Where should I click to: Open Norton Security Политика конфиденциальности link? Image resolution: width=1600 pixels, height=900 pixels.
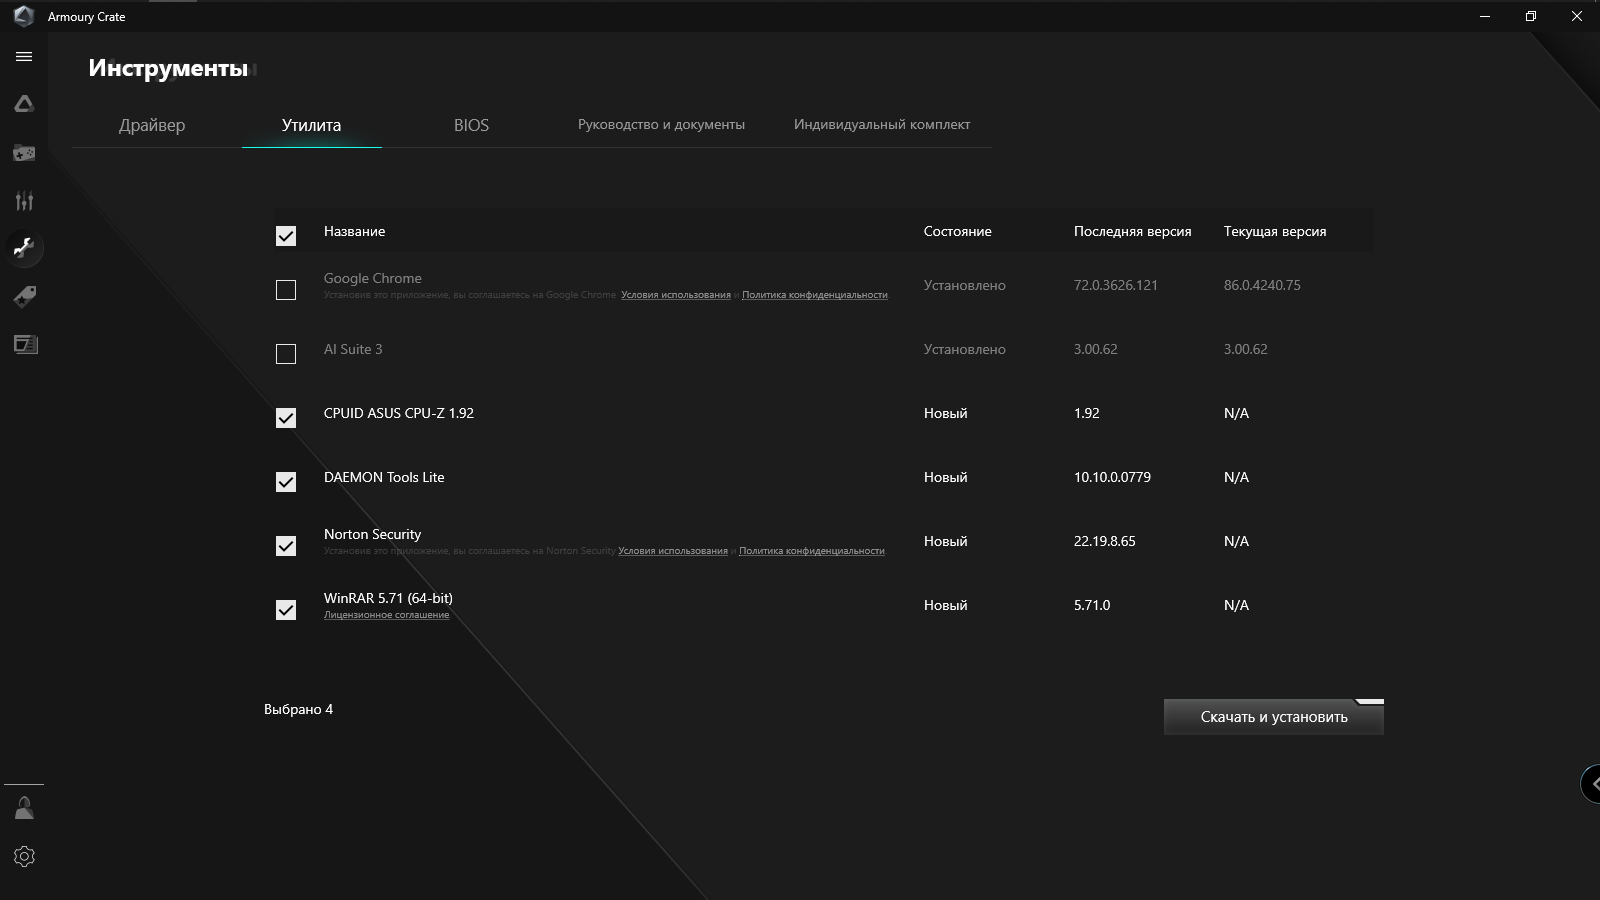tap(811, 551)
